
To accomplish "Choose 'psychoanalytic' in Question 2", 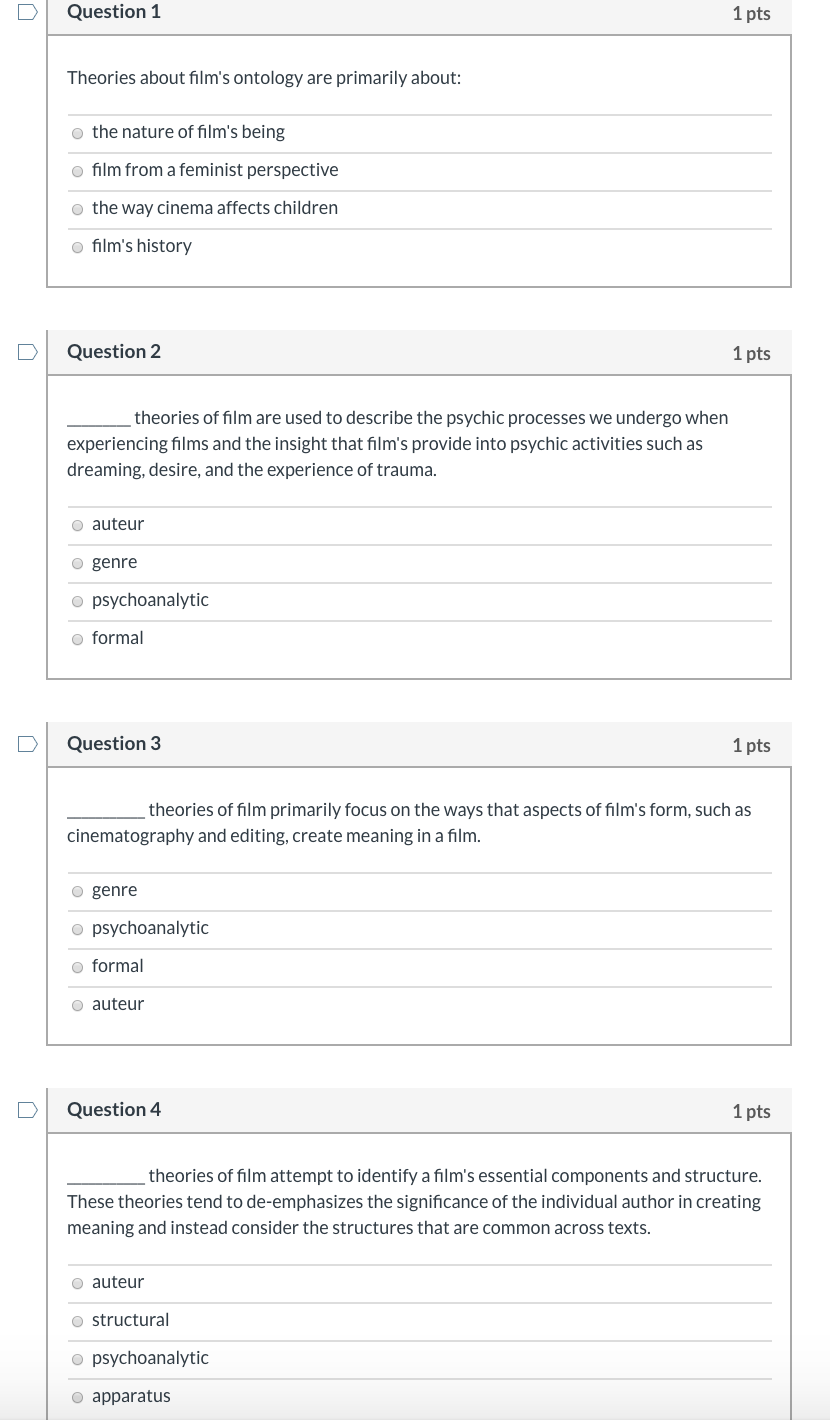I will click(x=77, y=601).
